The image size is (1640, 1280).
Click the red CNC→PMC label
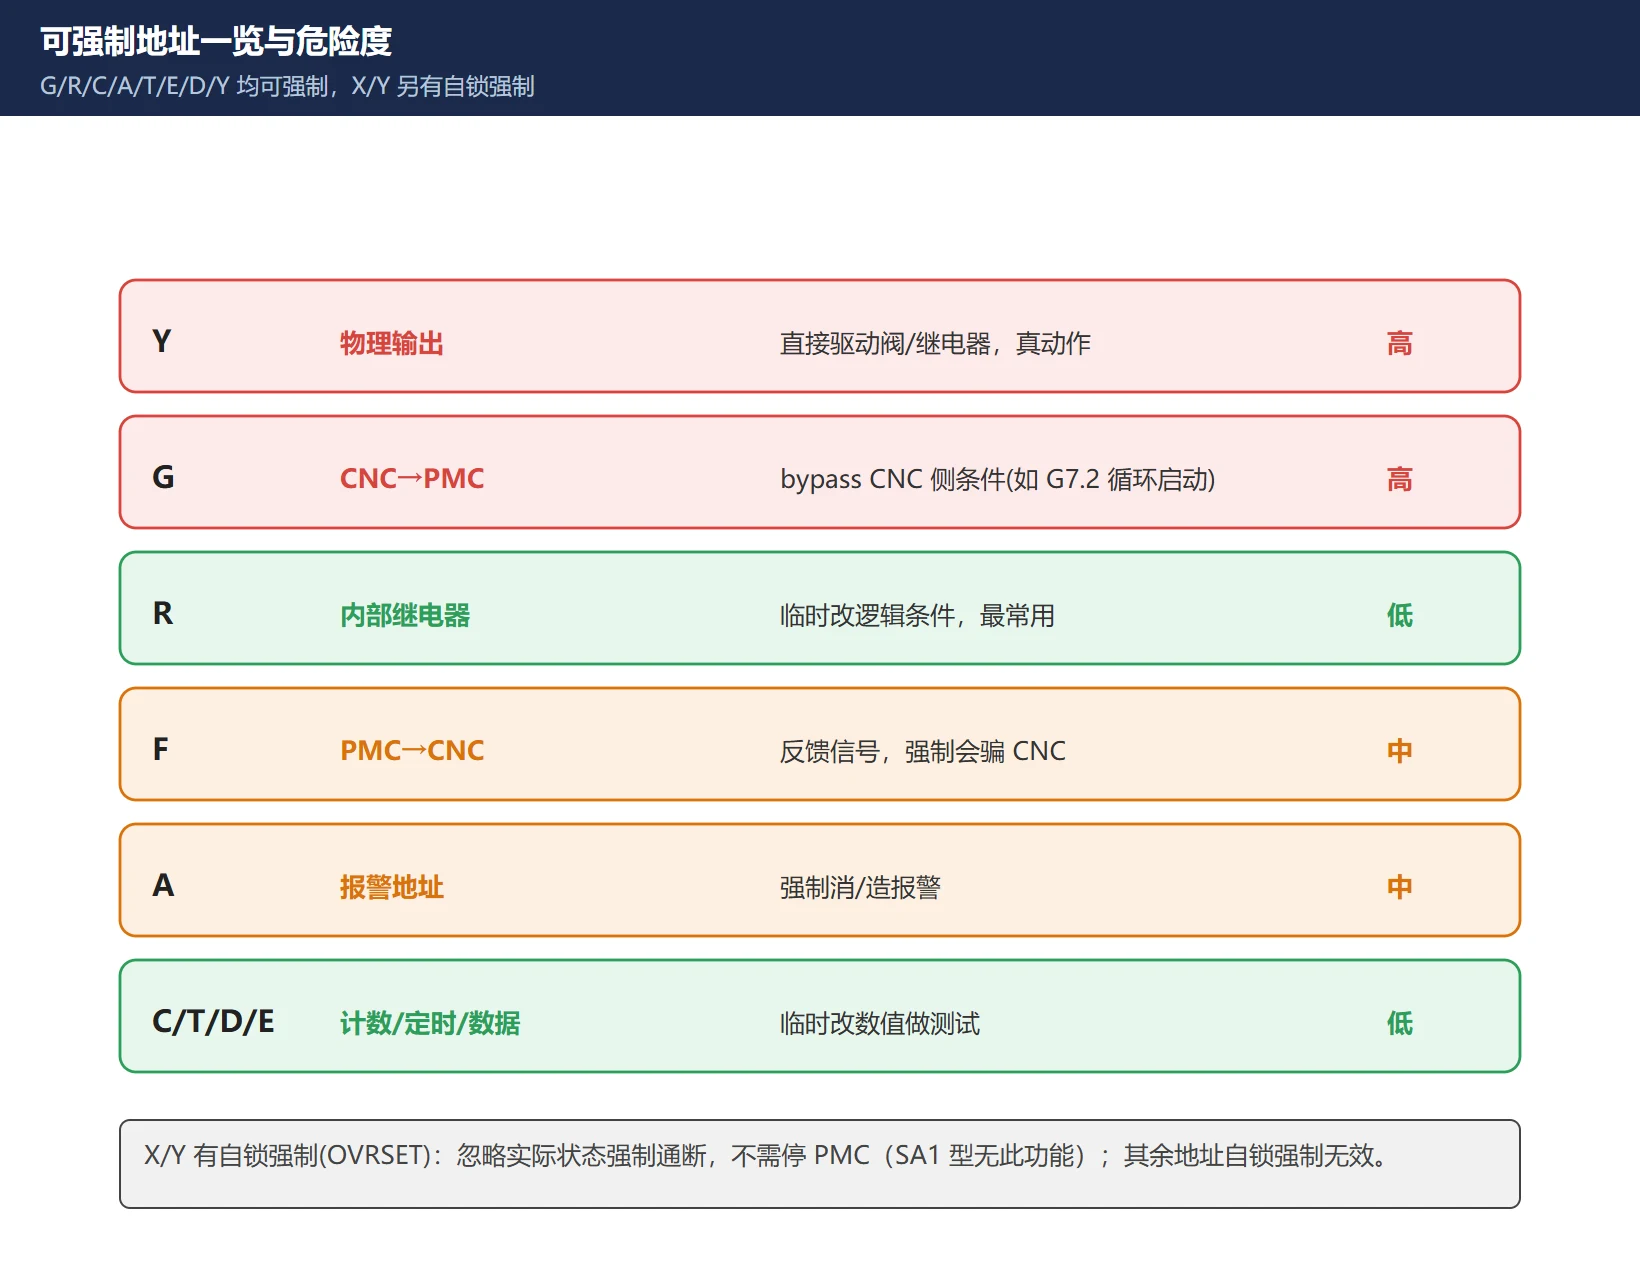[x=412, y=479]
